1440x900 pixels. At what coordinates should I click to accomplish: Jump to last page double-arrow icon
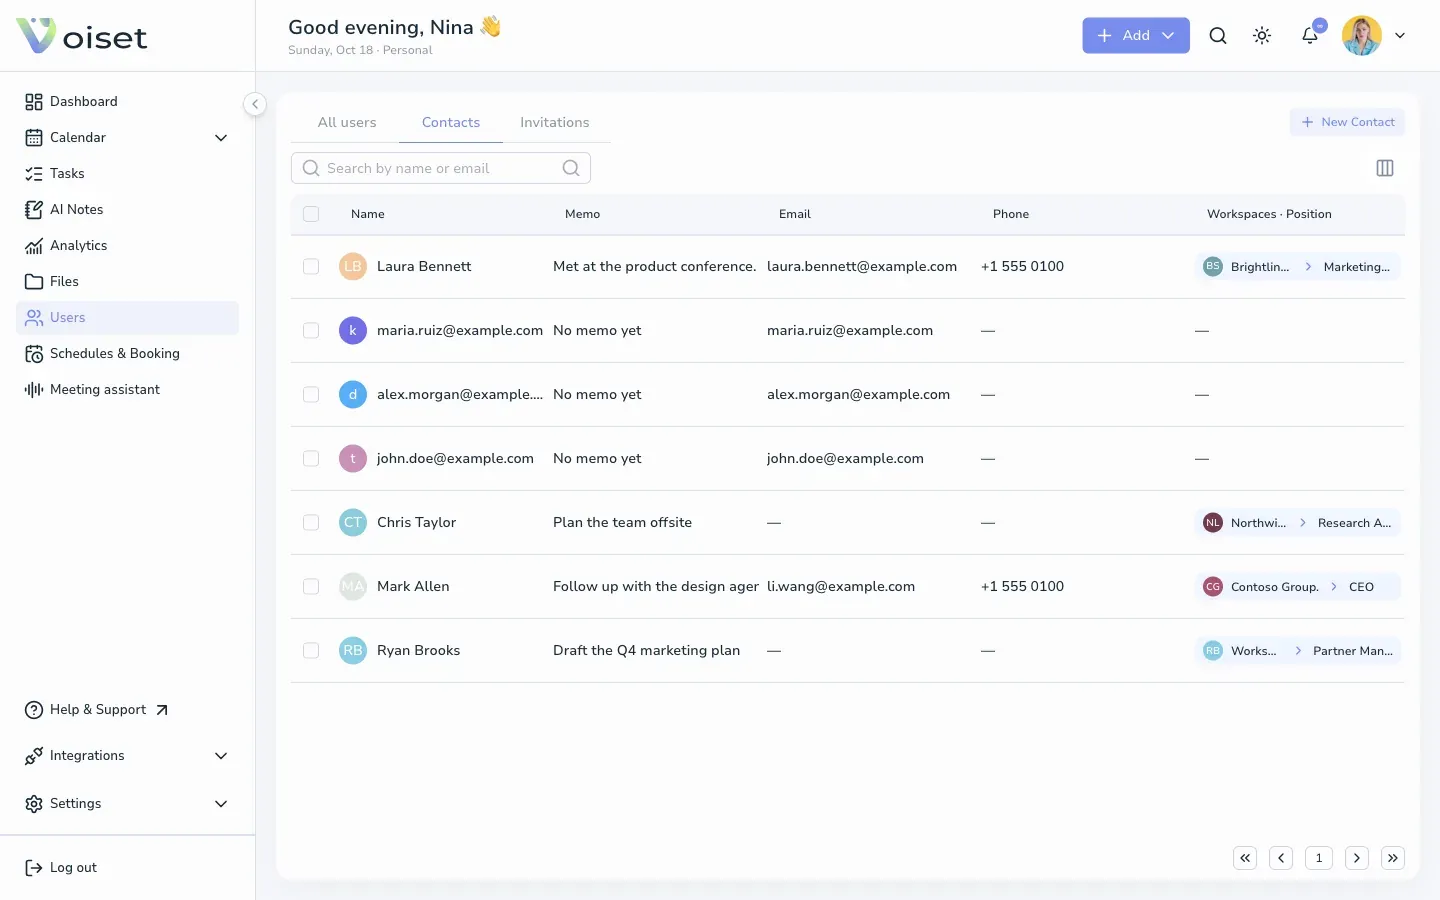click(1393, 858)
